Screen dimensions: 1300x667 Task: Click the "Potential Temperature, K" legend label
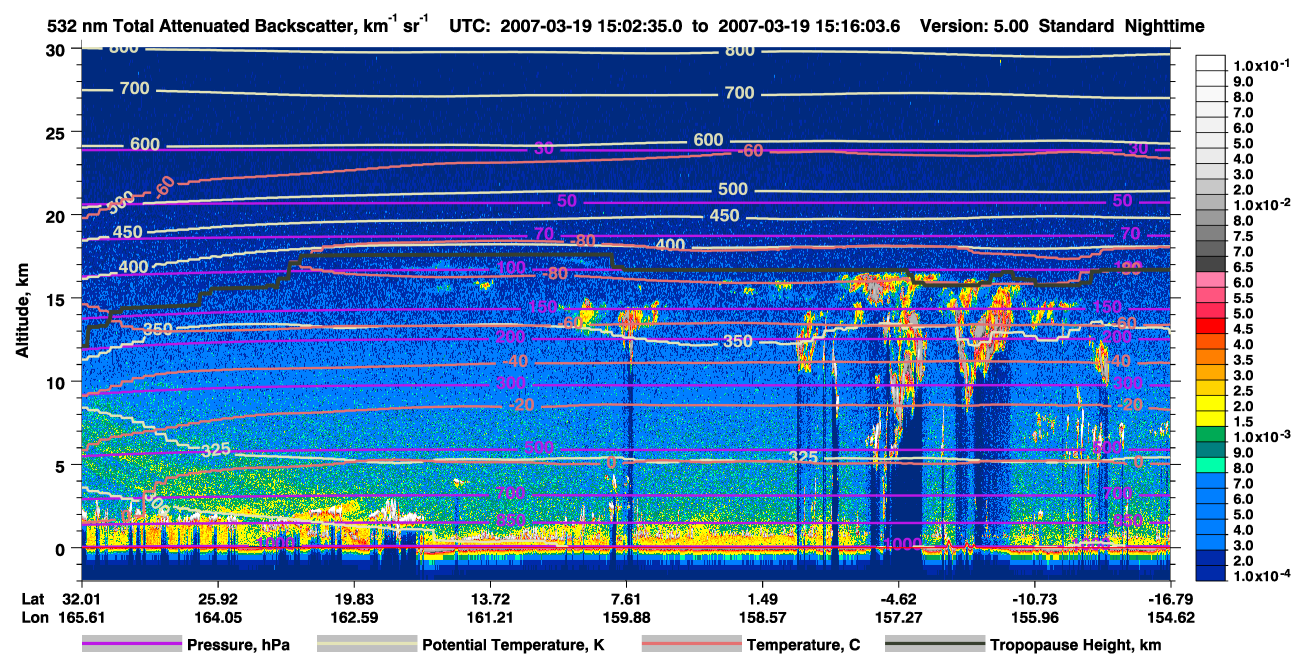click(x=513, y=645)
